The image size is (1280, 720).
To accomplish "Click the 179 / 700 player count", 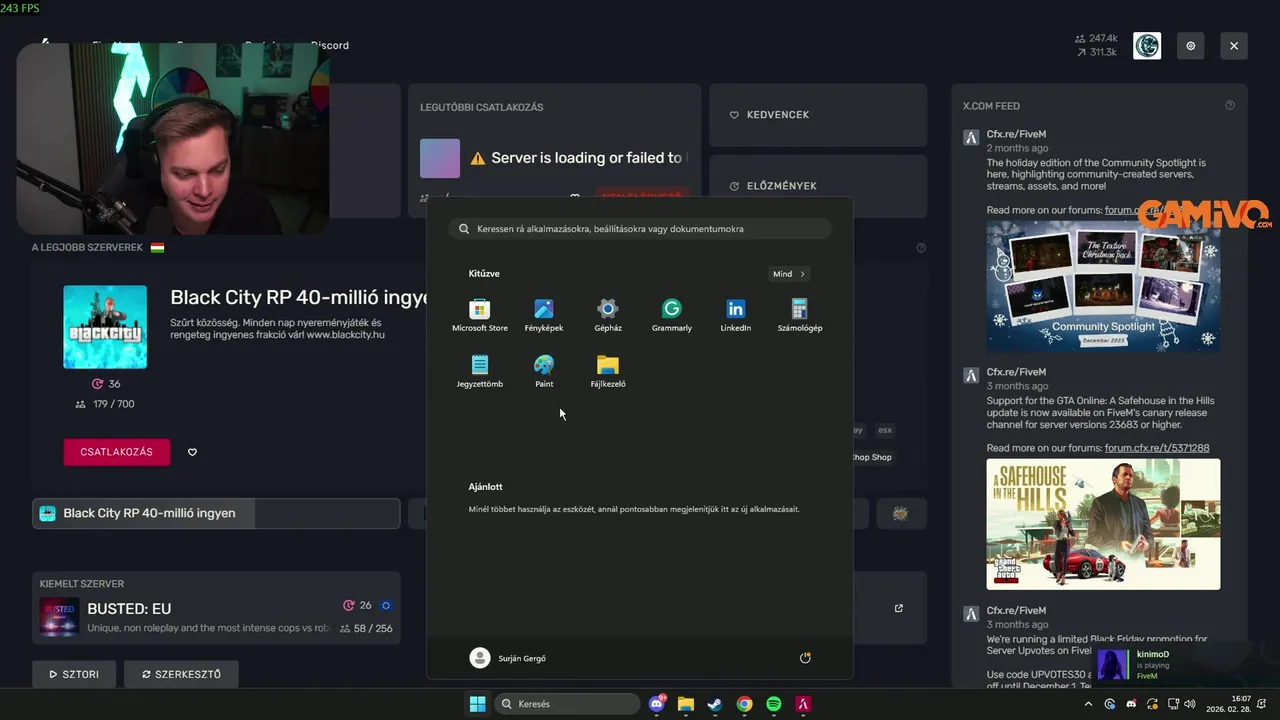I will (105, 404).
